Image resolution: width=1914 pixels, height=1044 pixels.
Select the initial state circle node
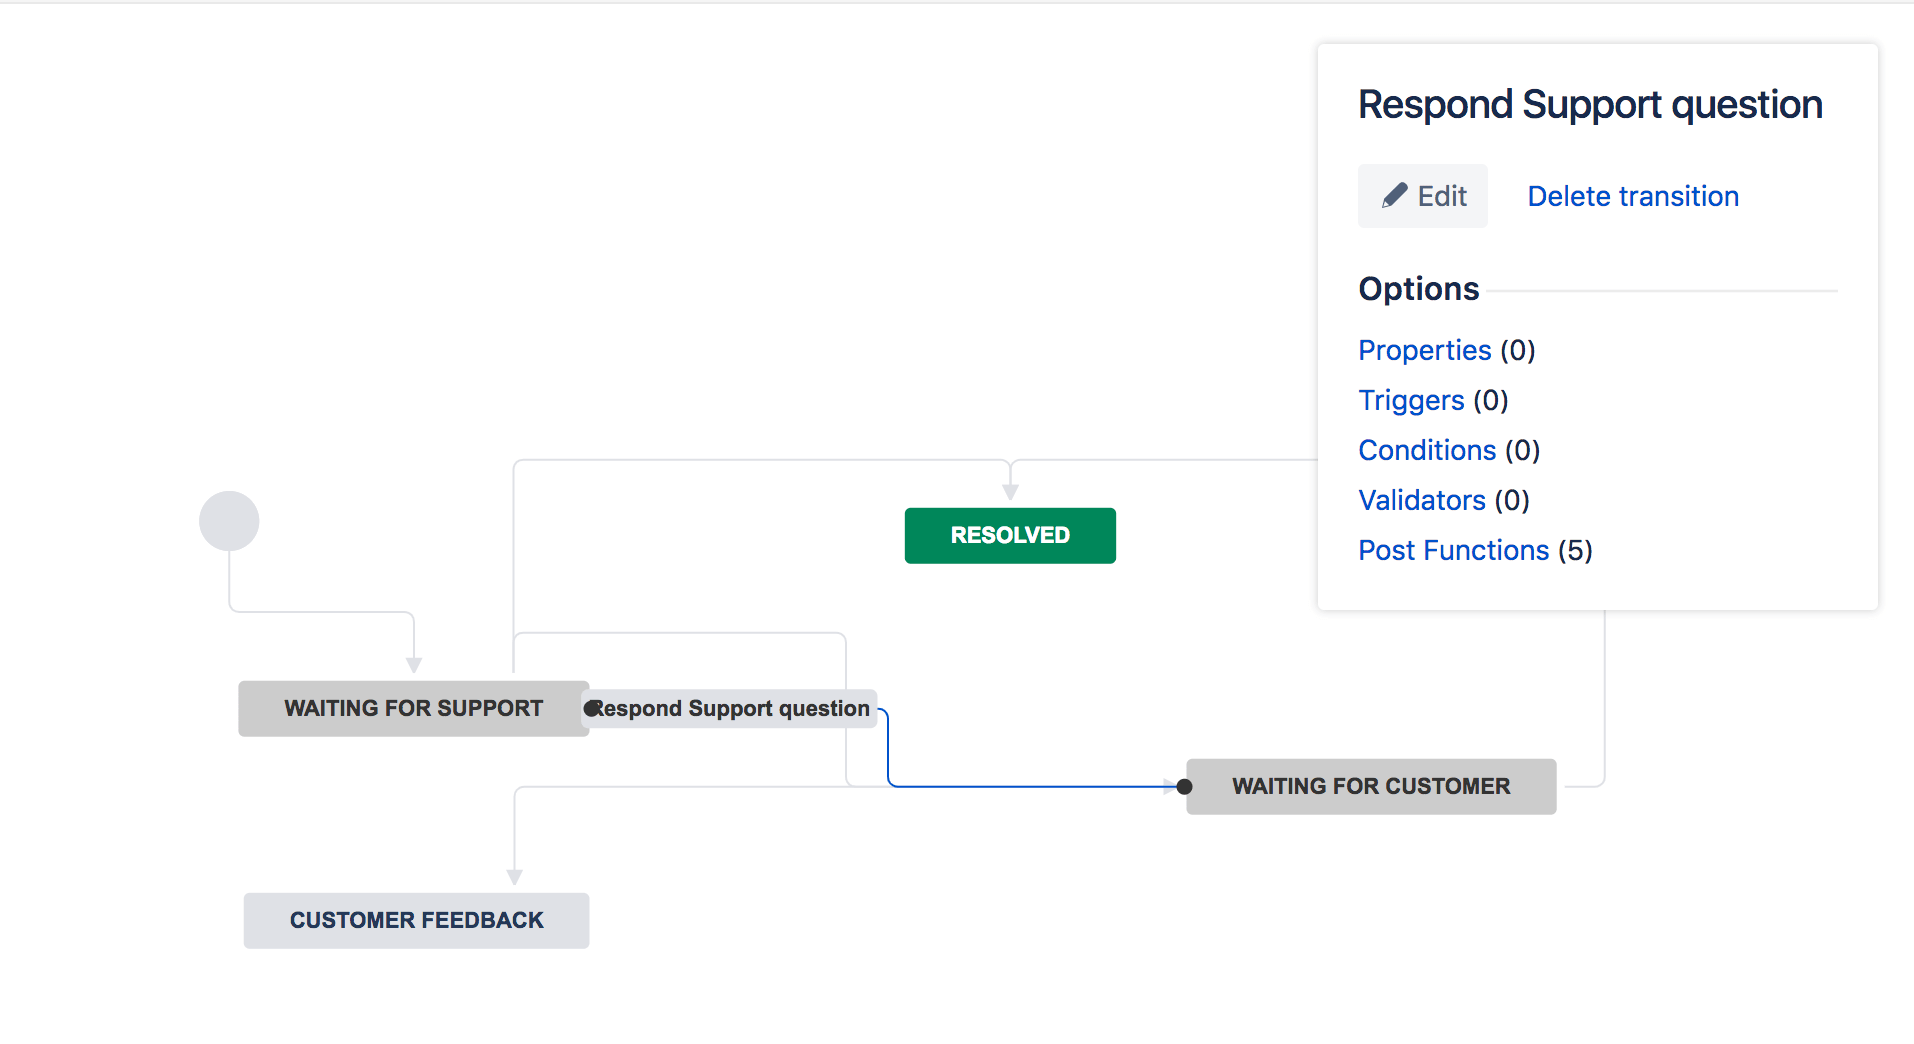229,521
